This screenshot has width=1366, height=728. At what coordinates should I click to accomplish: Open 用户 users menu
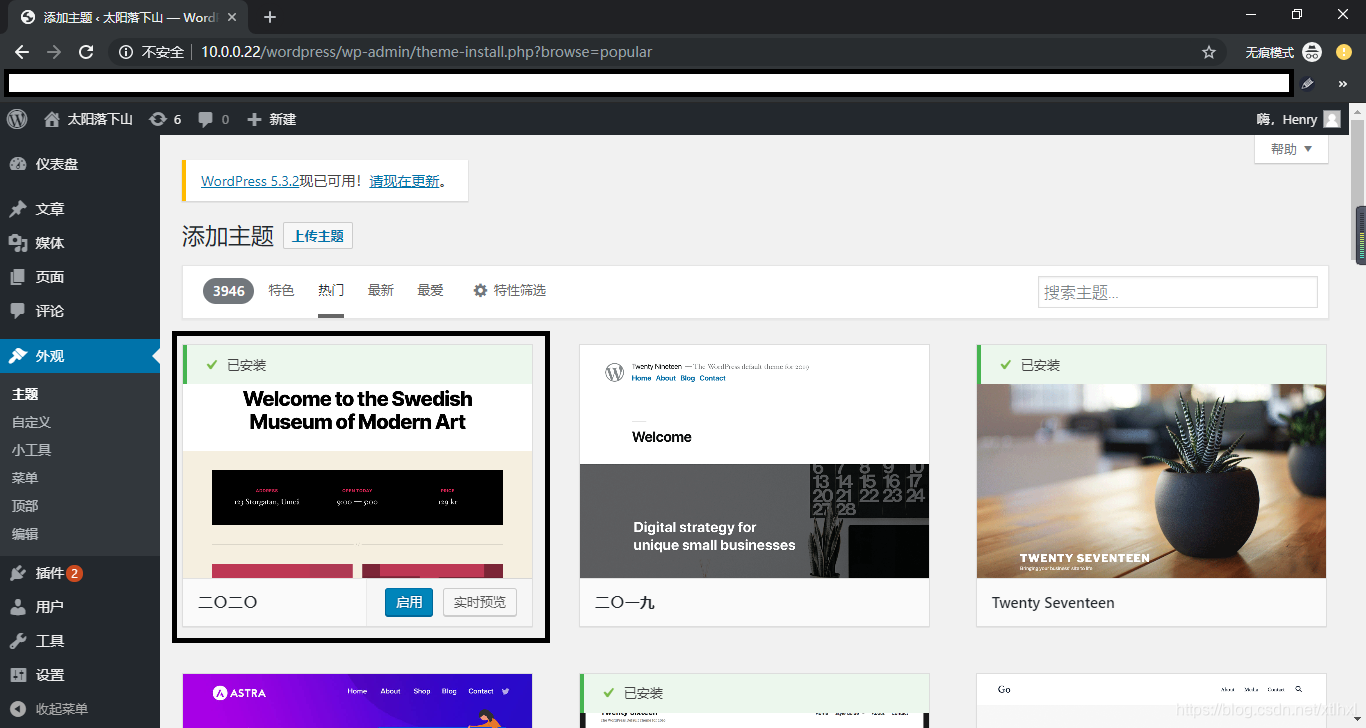click(x=80, y=607)
